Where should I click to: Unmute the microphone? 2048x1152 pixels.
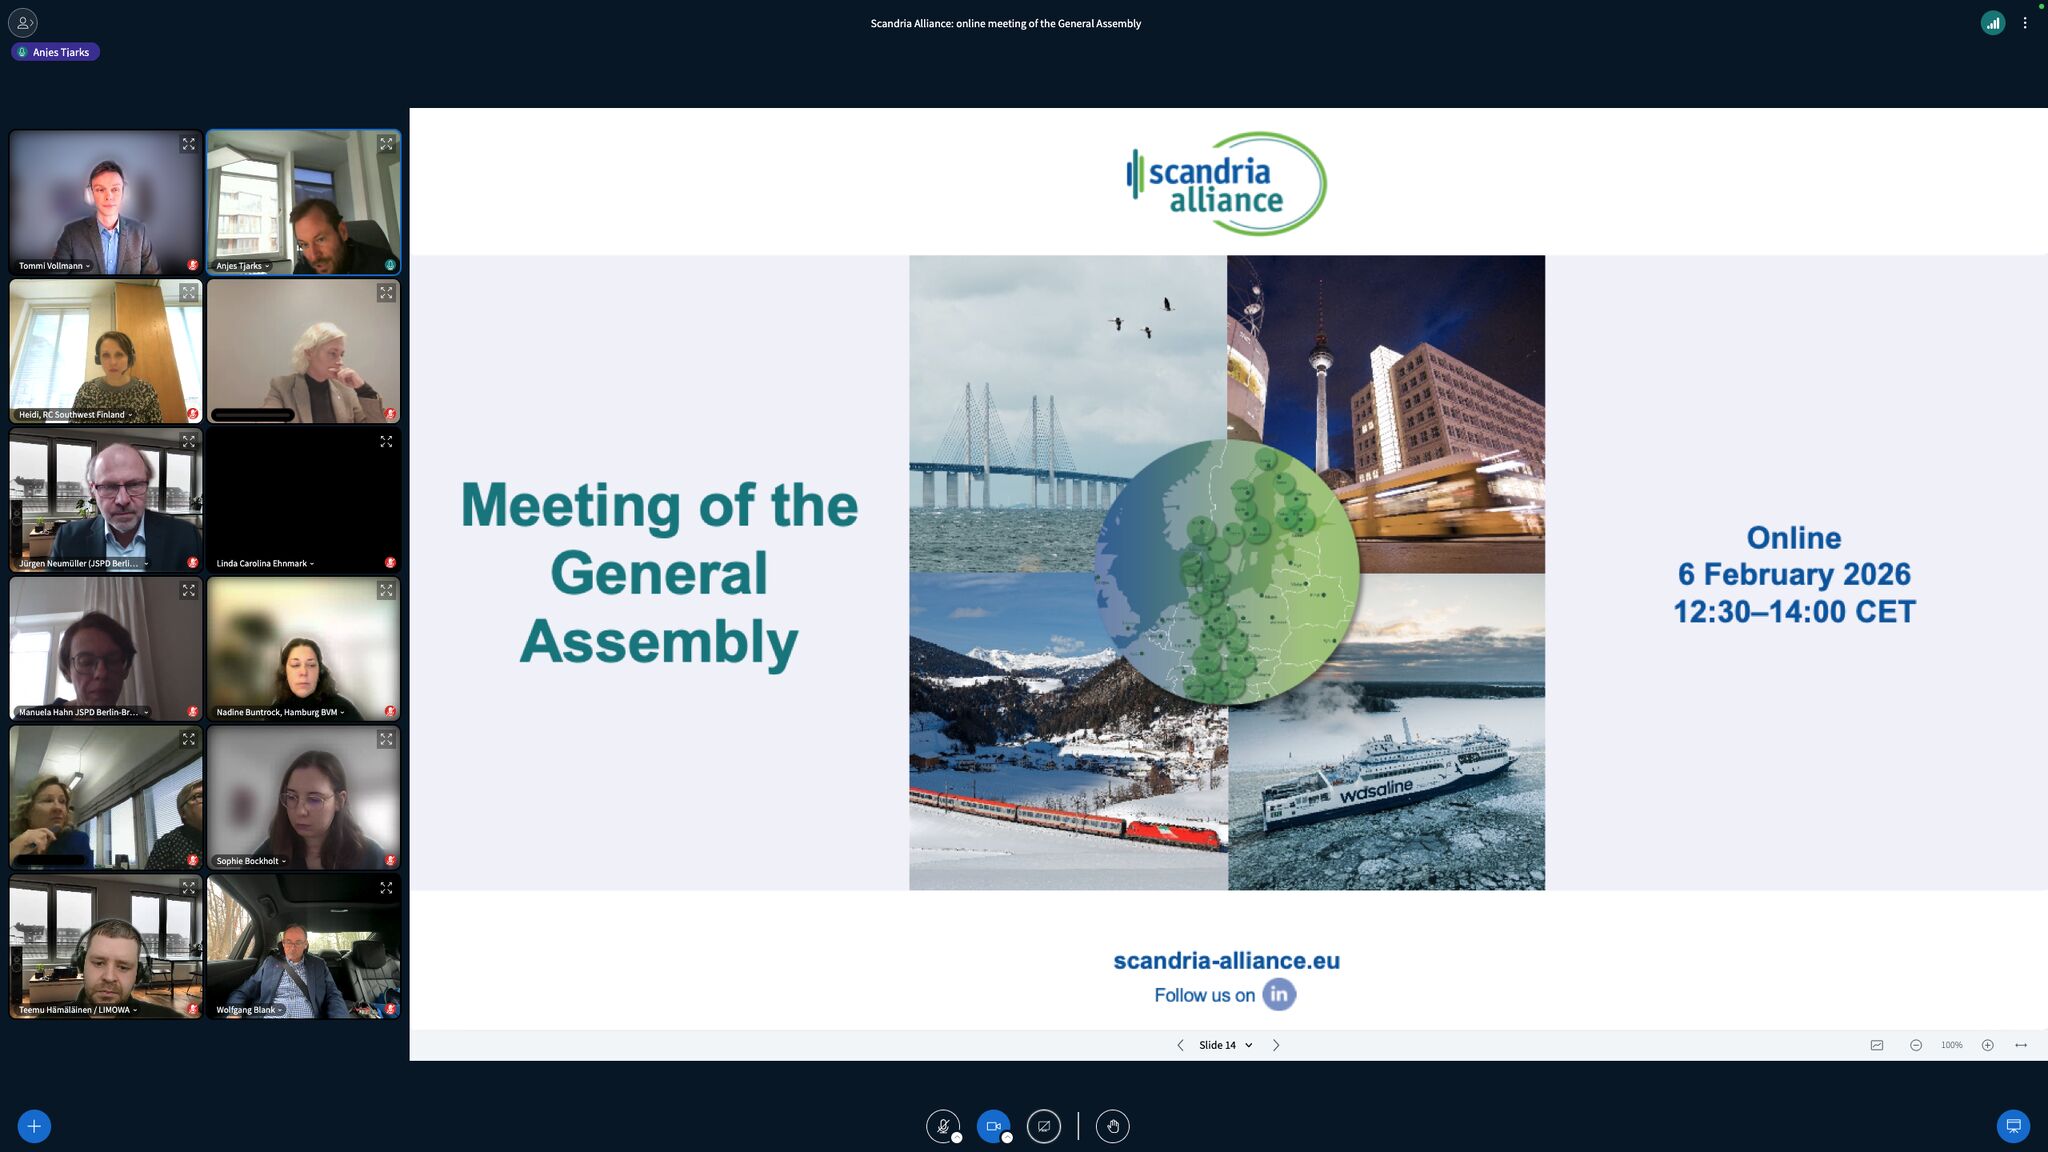942,1126
